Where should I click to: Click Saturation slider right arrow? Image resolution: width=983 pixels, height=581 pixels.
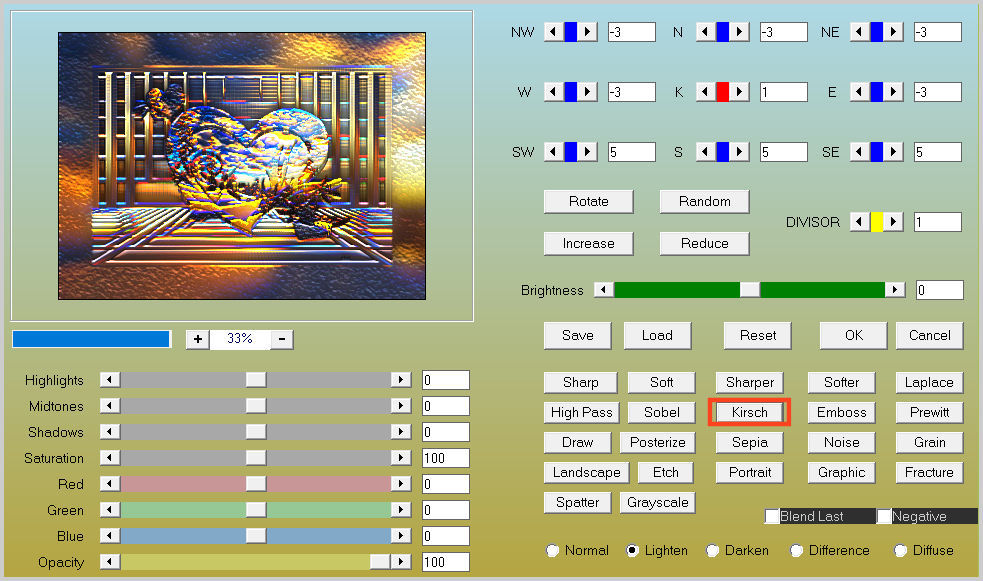pyautogui.click(x=401, y=458)
